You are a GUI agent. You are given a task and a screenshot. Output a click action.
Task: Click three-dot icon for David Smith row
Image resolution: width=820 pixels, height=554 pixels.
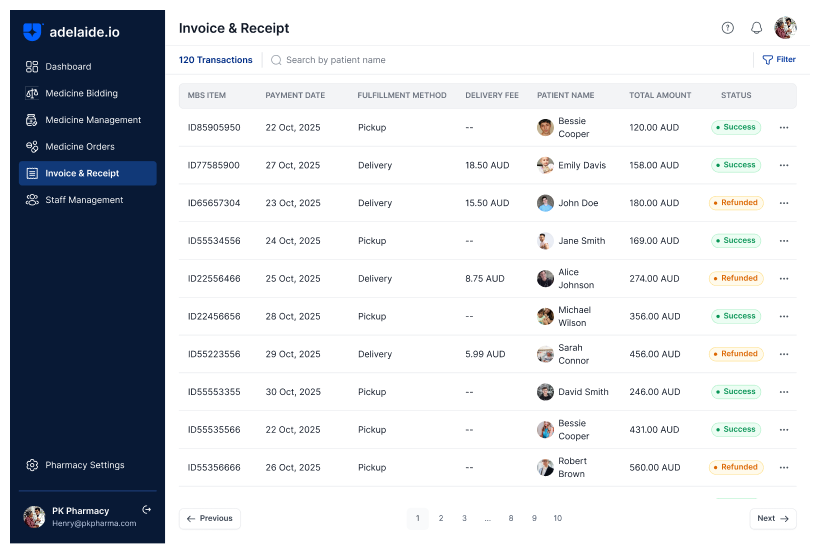click(783, 392)
